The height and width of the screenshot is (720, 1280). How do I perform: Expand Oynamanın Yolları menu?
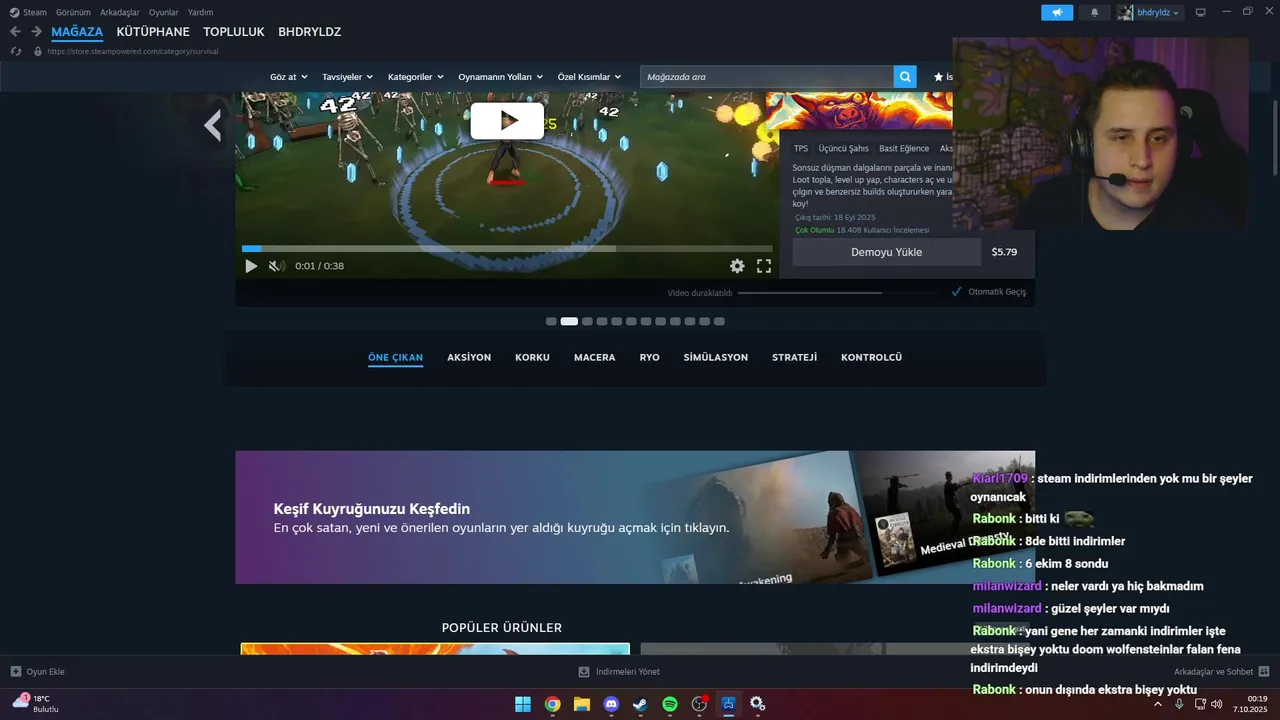(500, 77)
